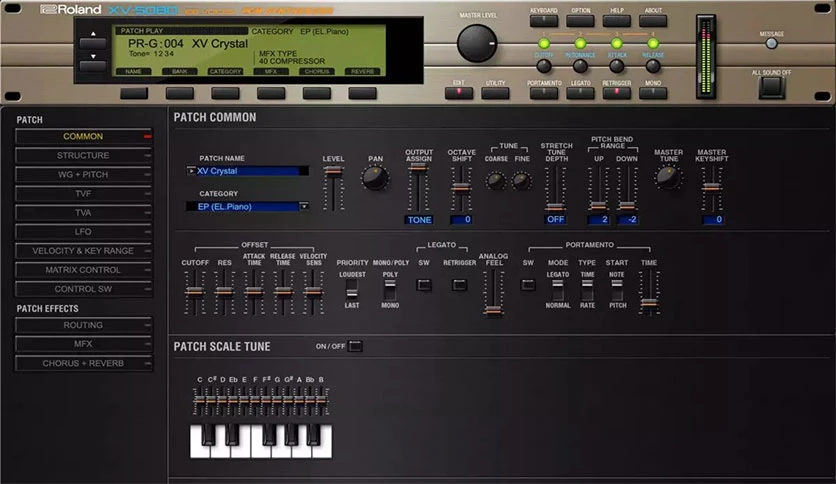The height and width of the screenshot is (484, 836).
Task: Click the Keyboard button
Action: click(x=544, y=21)
